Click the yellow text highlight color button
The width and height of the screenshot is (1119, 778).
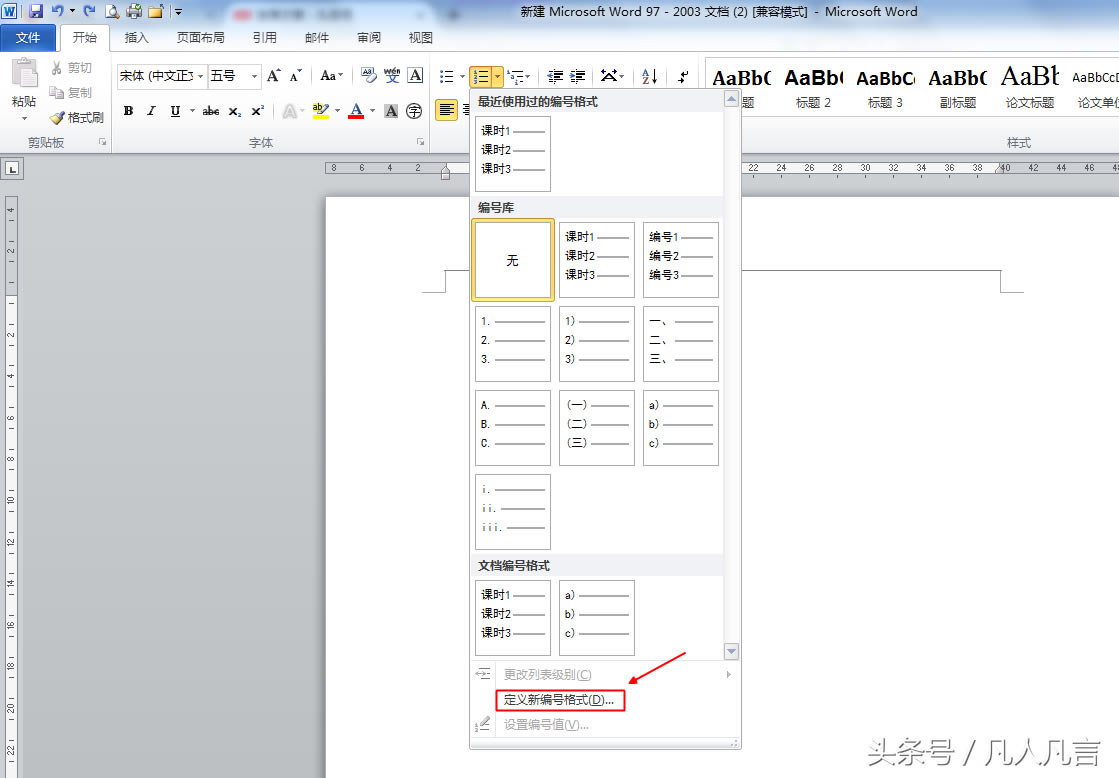coord(319,111)
